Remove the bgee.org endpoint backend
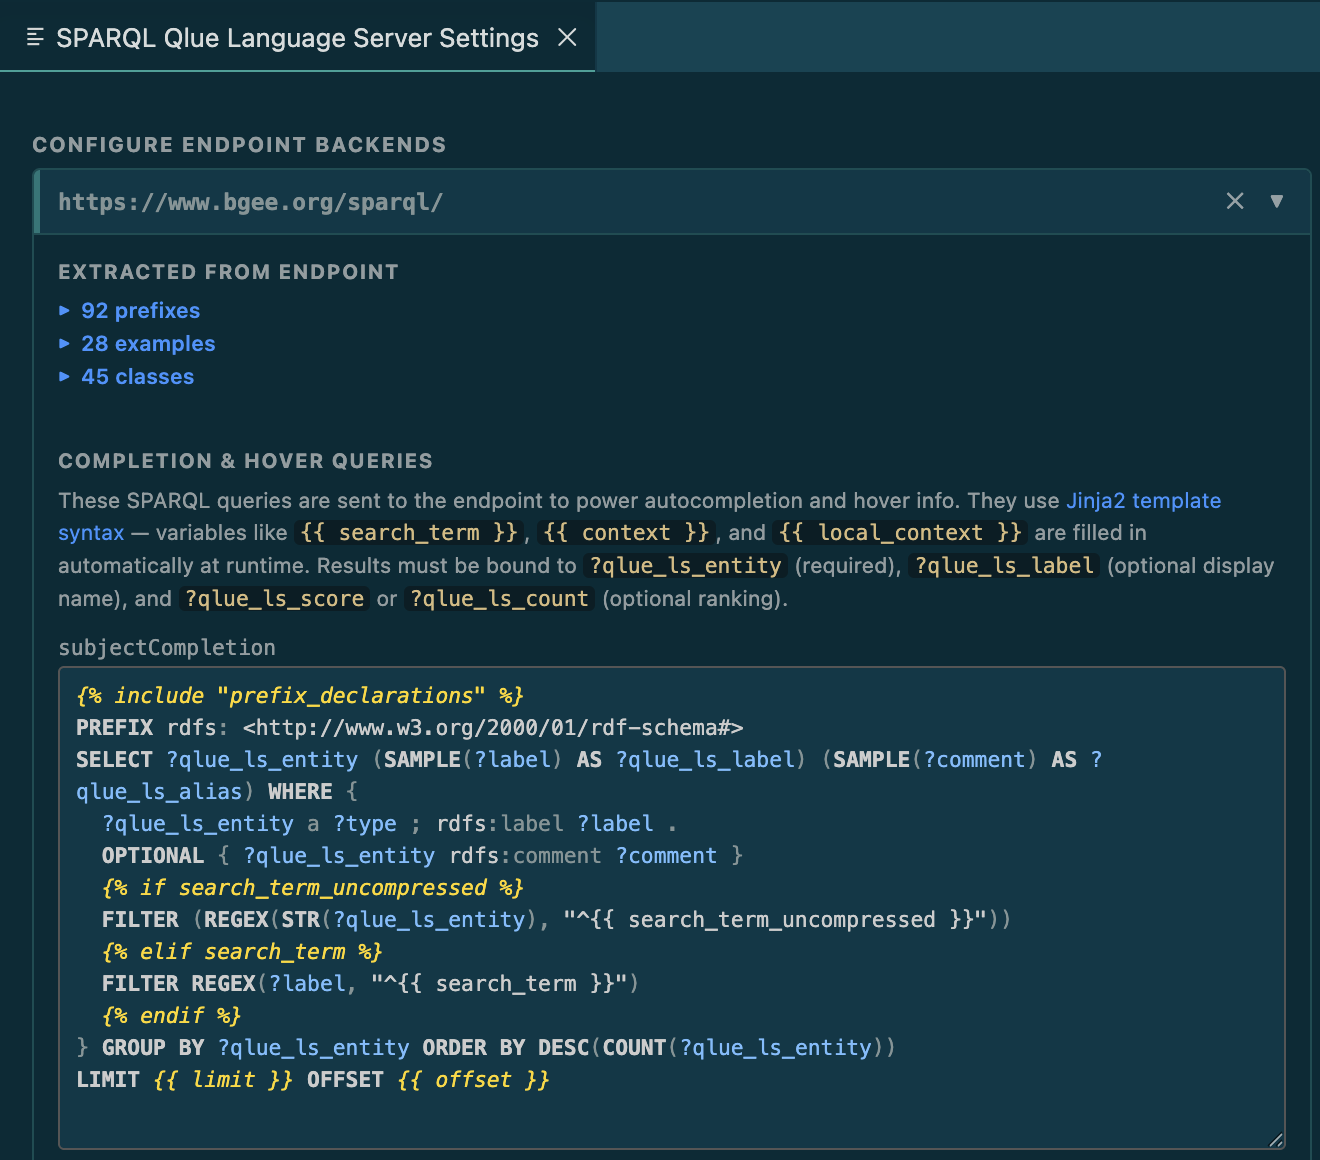The height and width of the screenshot is (1160, 1320). pos(1235,201)
